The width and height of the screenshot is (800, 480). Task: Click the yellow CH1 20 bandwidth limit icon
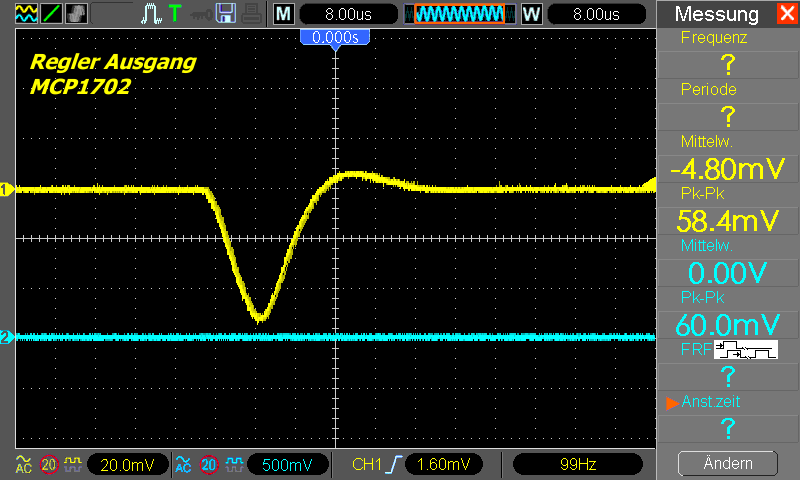click(48, 464)
